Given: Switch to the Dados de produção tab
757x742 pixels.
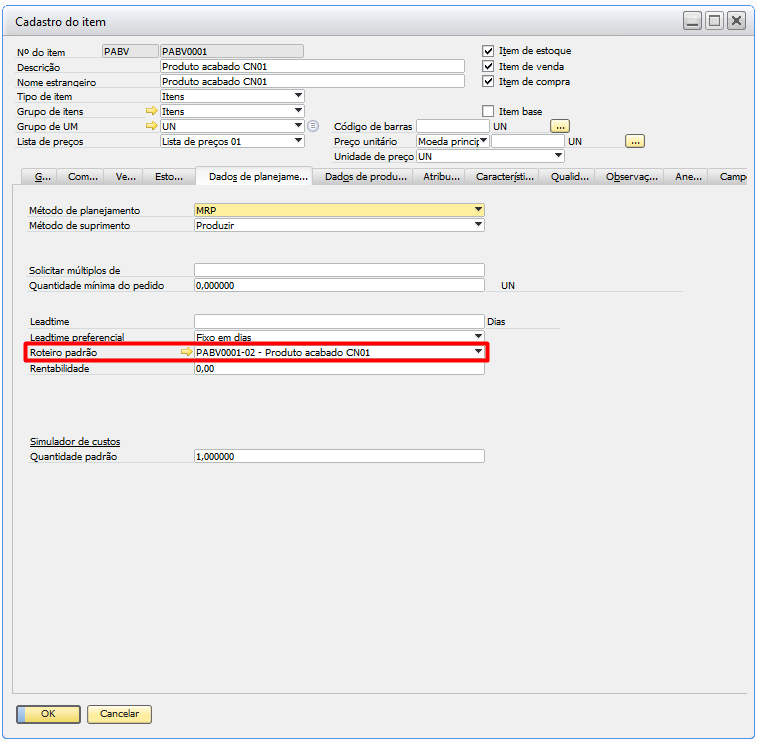Looking at the screenshot, I should pyautogui.click(x=367, y=177).
